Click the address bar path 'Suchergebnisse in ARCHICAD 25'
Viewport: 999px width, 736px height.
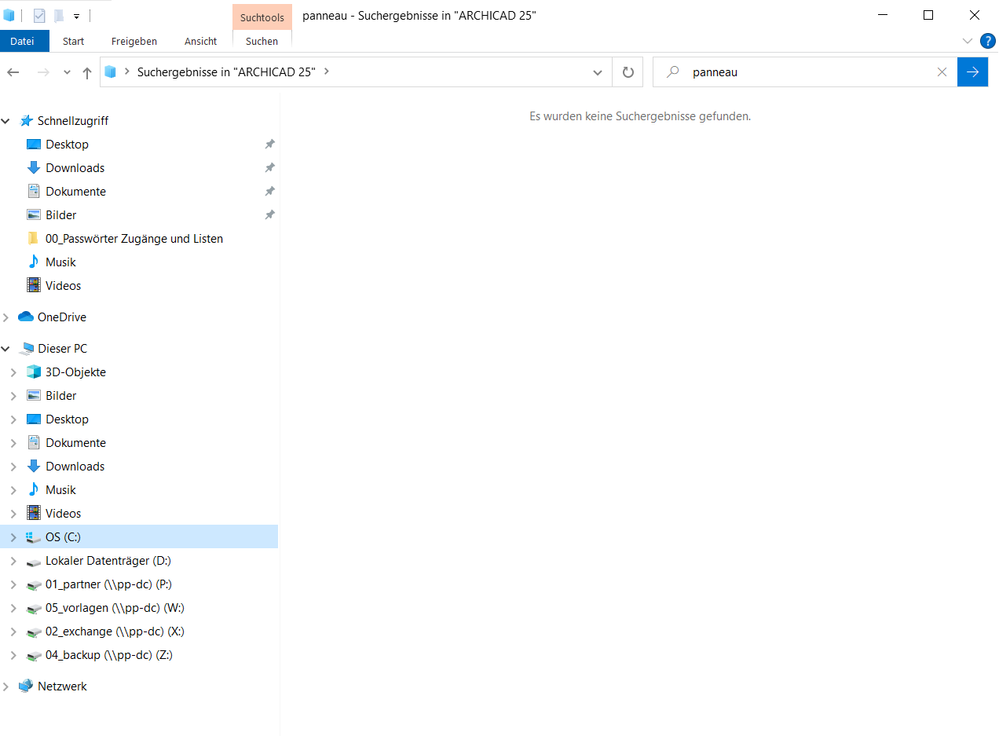[226, 72]
